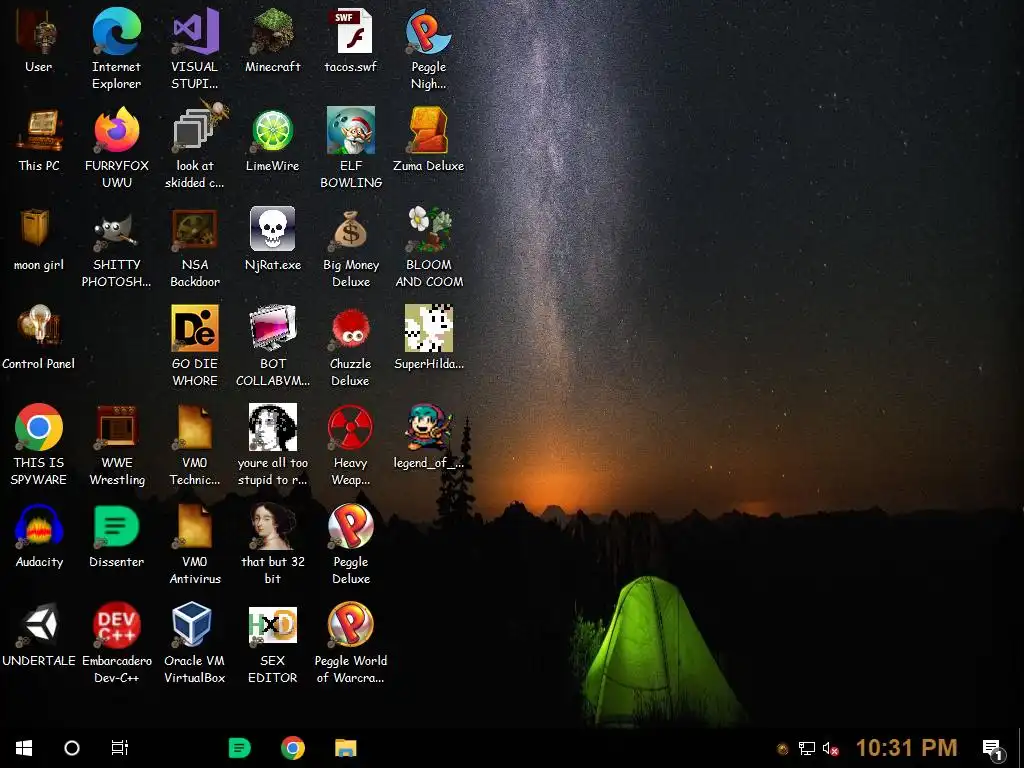The width and height of the screenshot is (1024, 768).
Task: Select the NjRat.exe skull icon
Action: [272, 229]
